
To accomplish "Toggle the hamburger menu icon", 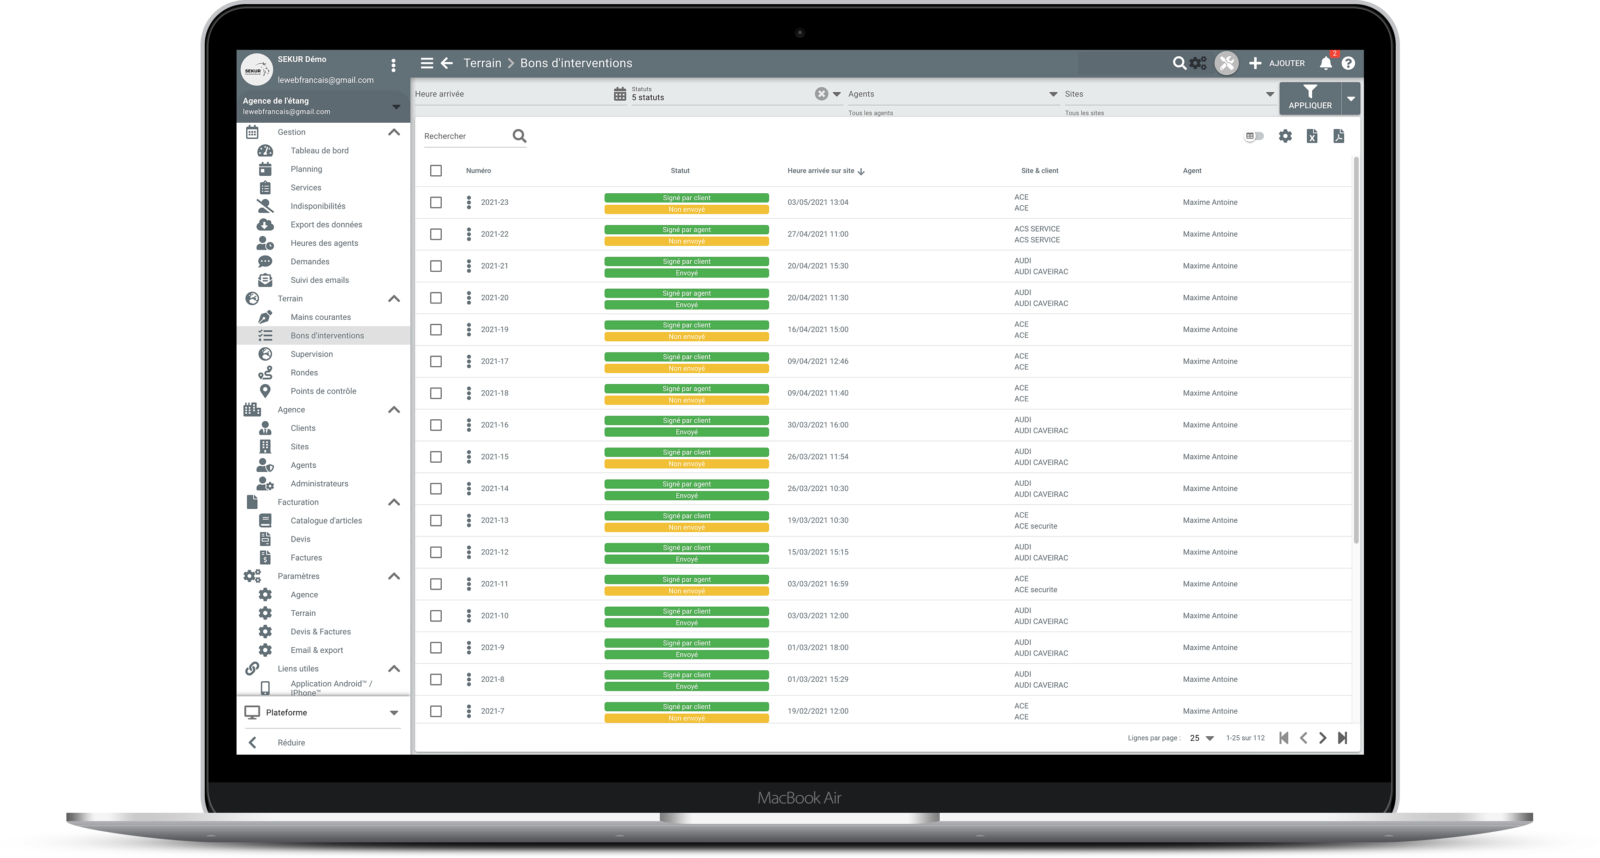I will coord(427,63).
